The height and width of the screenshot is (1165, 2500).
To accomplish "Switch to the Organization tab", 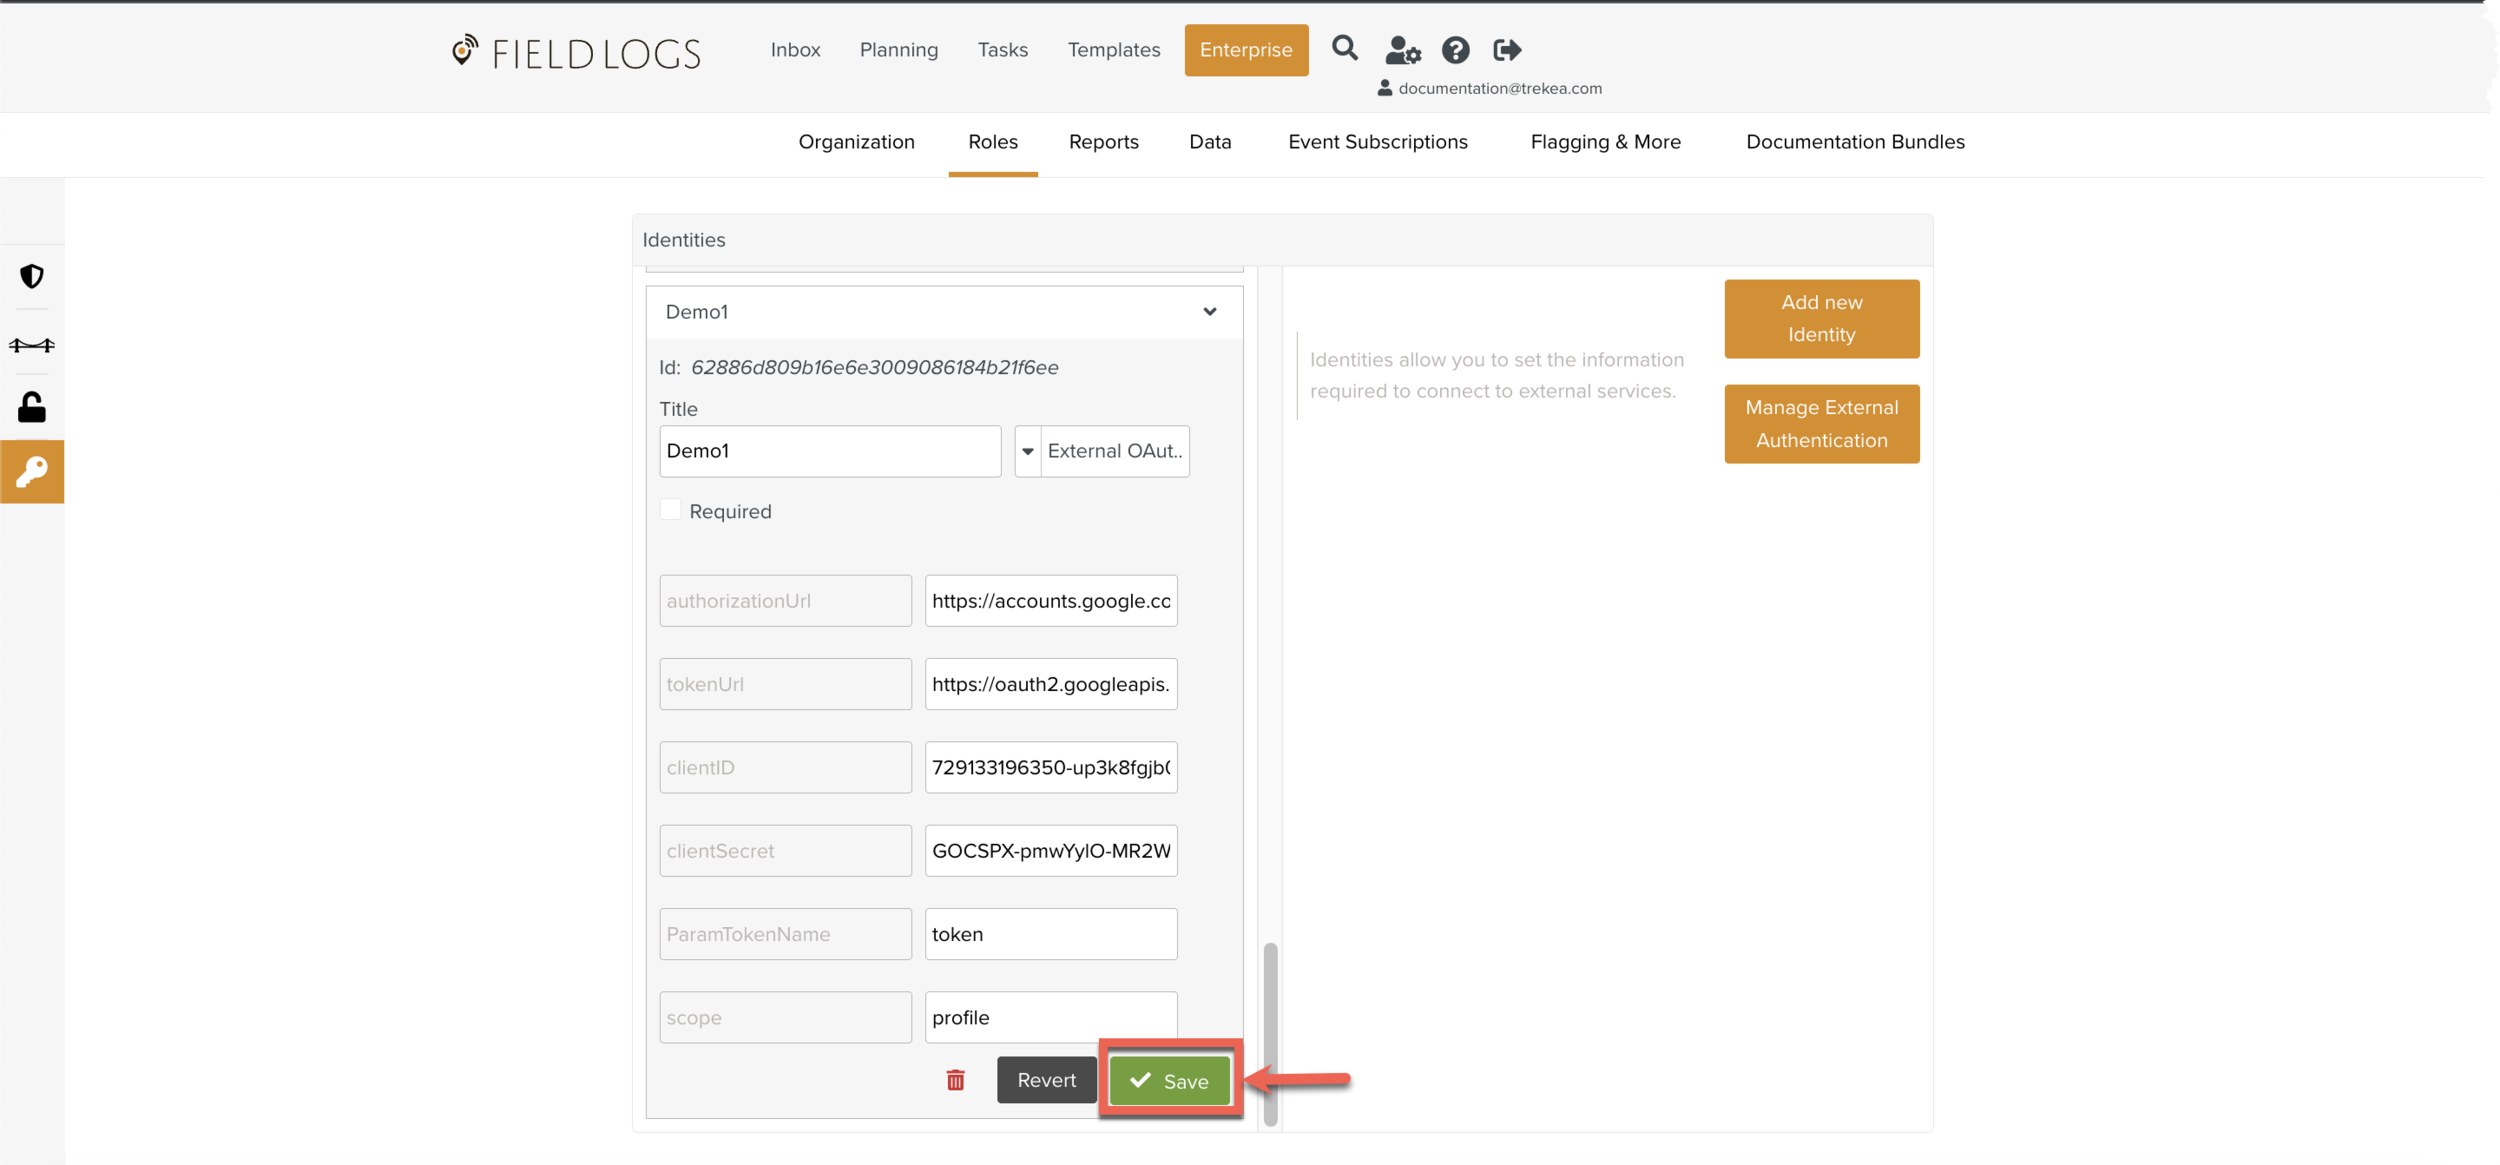I will tap(856, 142).
